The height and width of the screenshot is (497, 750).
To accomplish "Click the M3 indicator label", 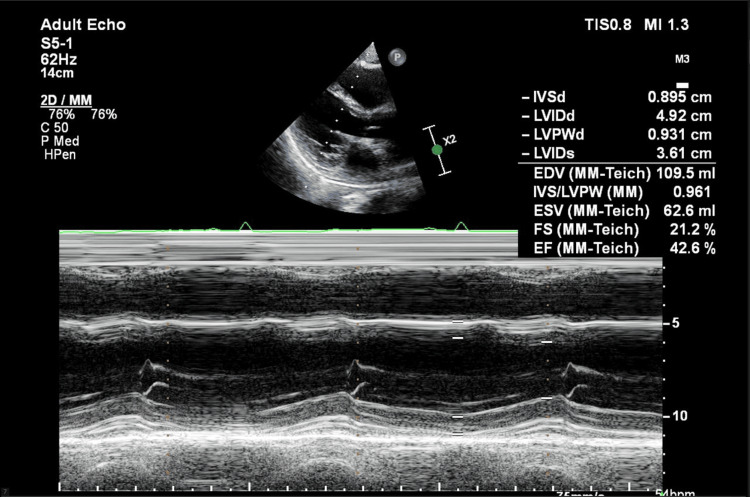I will (682, 59).
